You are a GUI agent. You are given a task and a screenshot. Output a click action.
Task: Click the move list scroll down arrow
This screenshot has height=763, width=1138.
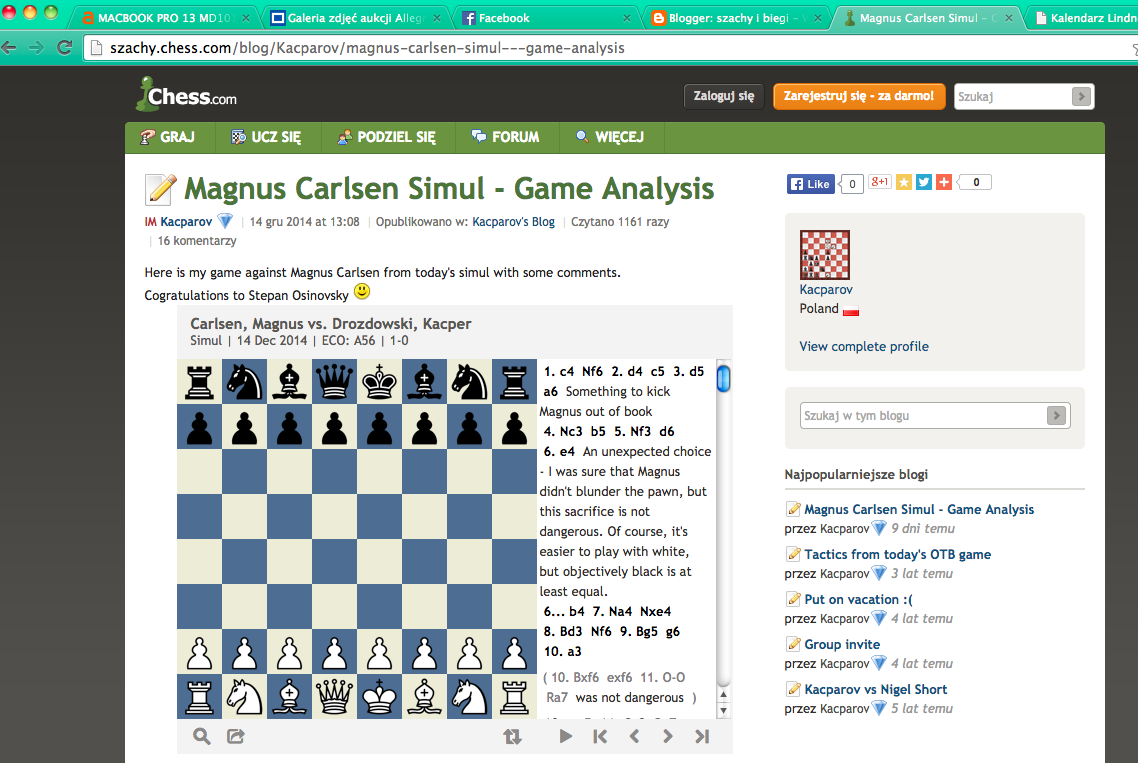(724, 711)
